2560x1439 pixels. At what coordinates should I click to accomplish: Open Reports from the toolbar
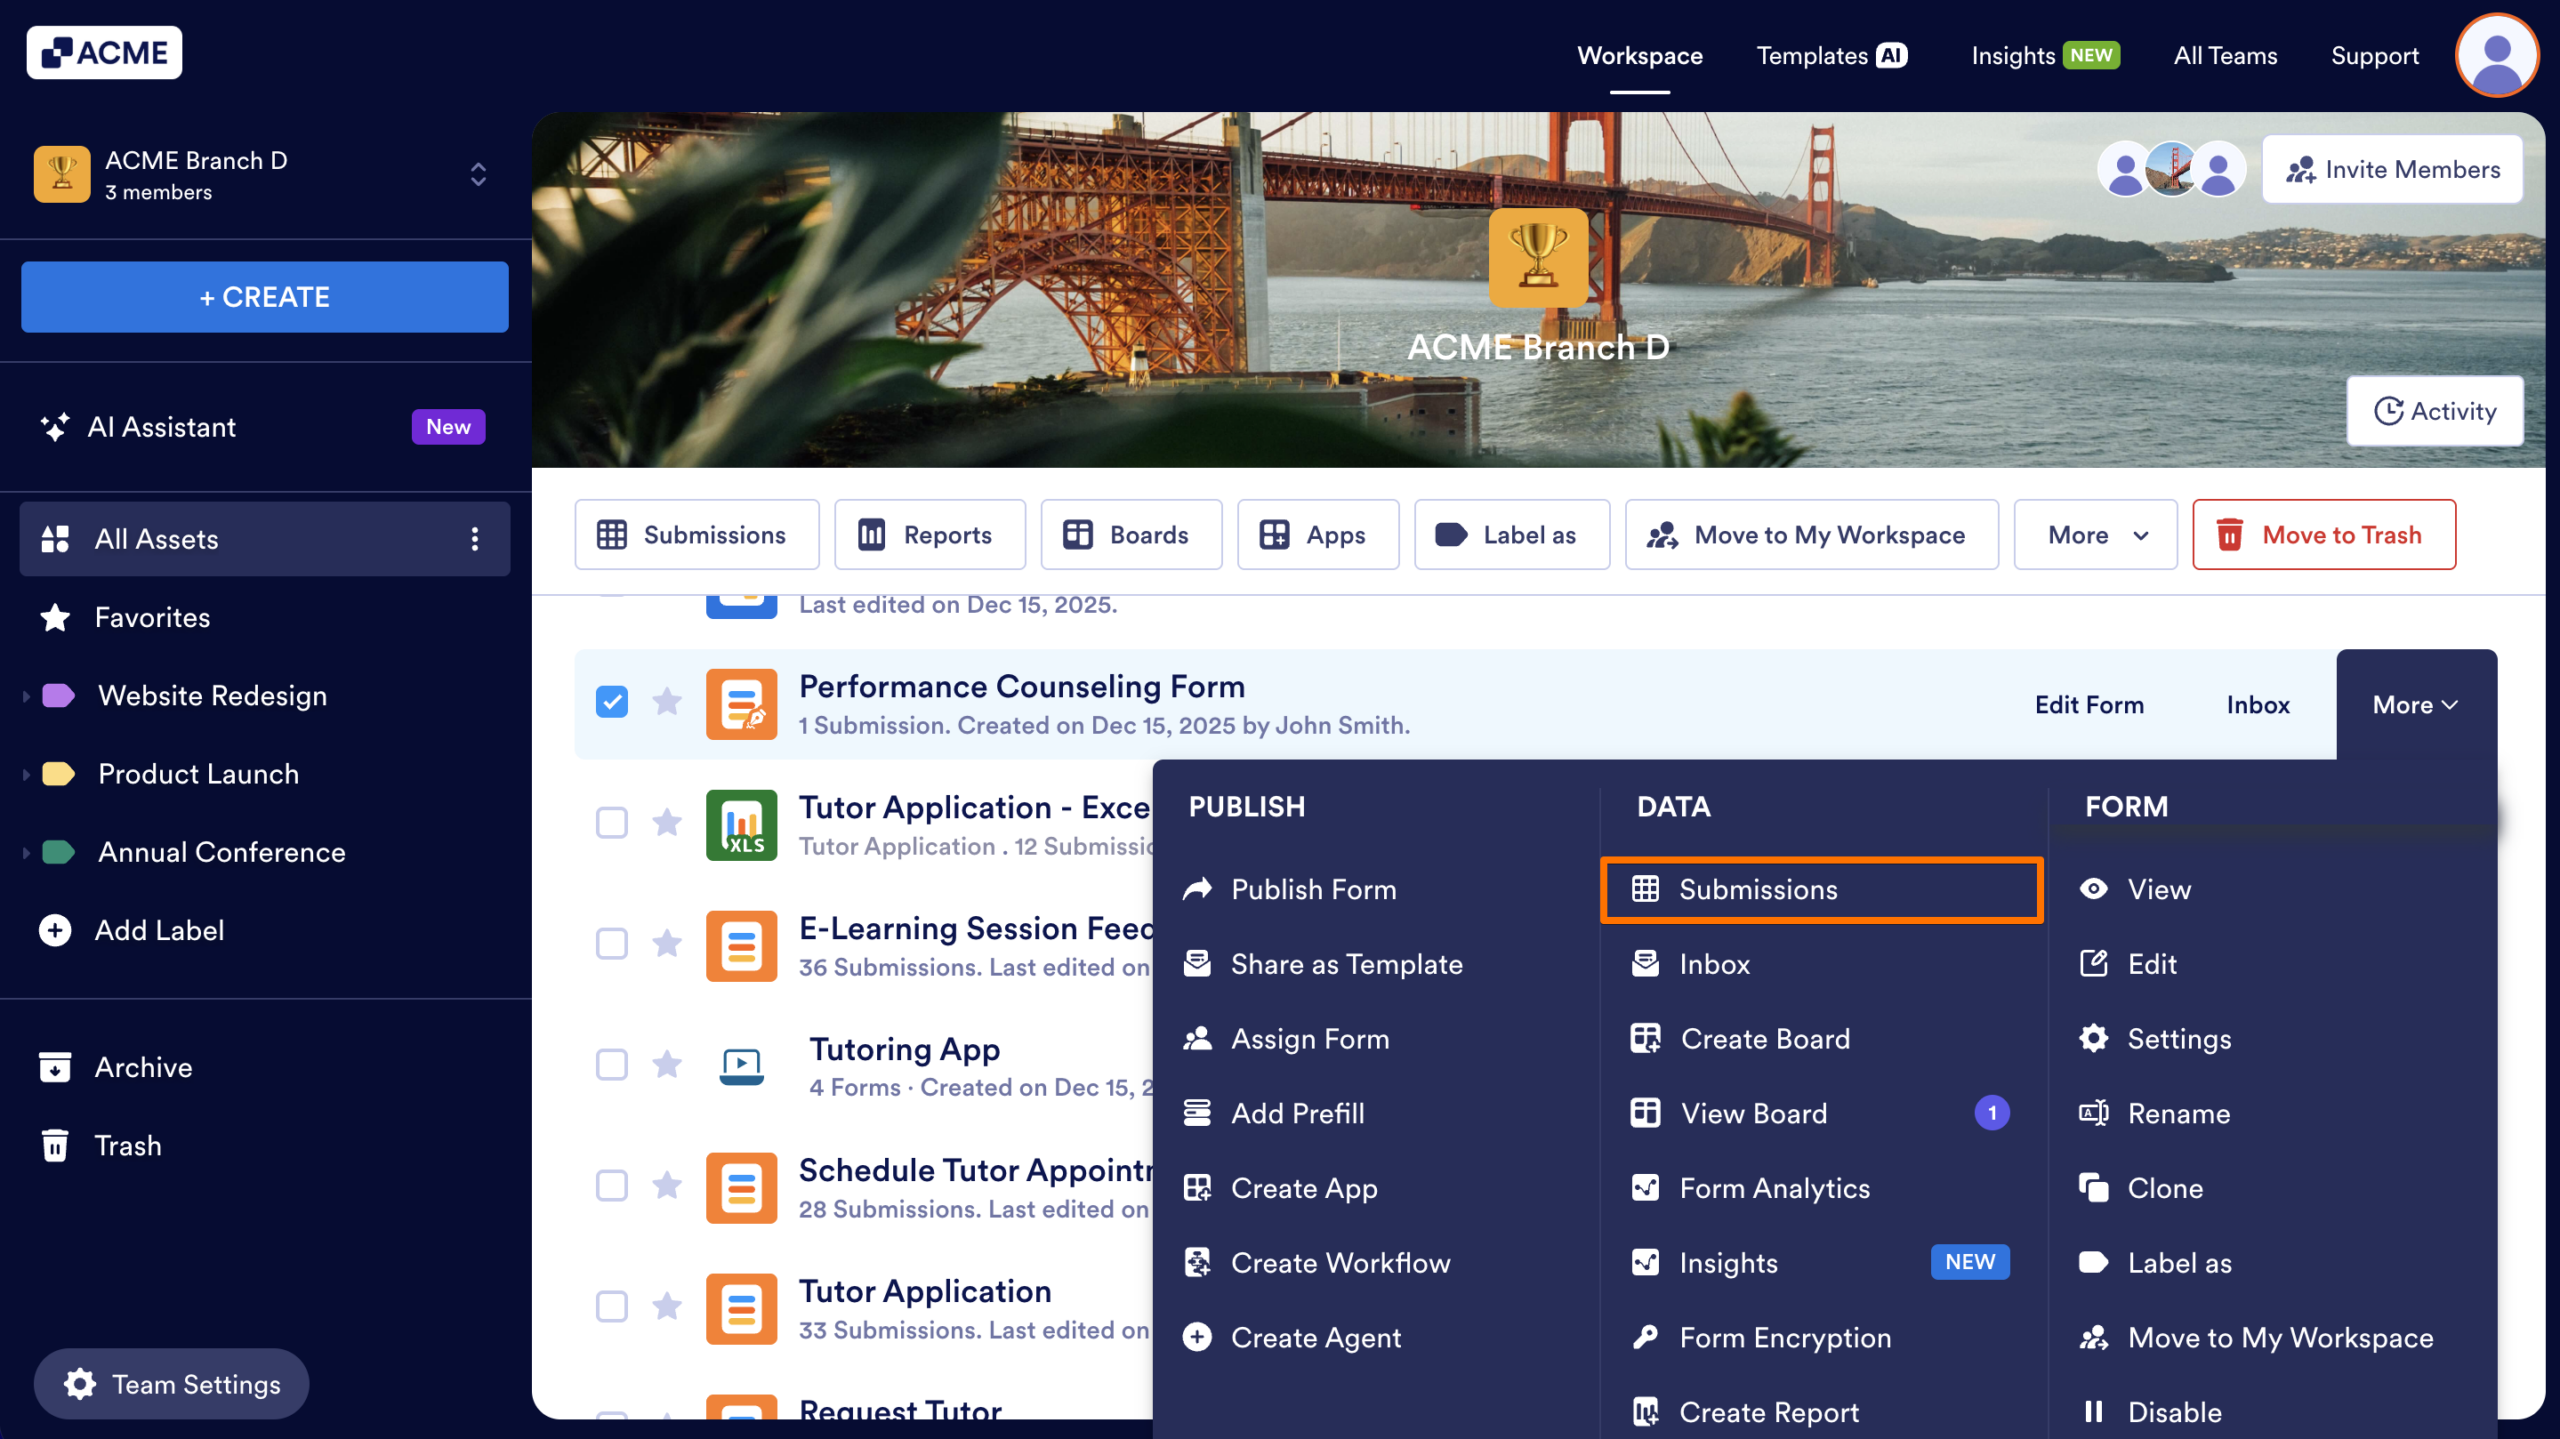(x=929, y=534)
